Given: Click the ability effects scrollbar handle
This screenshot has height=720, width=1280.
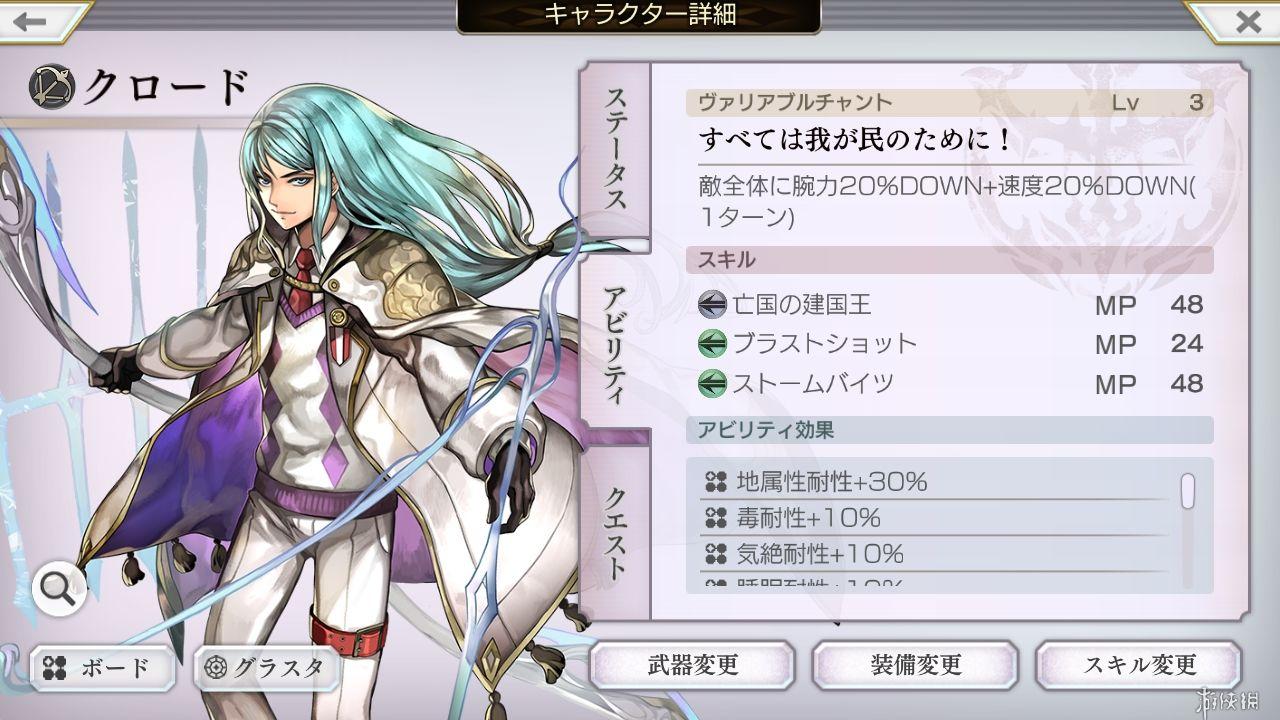Looking at the screenshot, I should click(x=1188, y=491).
